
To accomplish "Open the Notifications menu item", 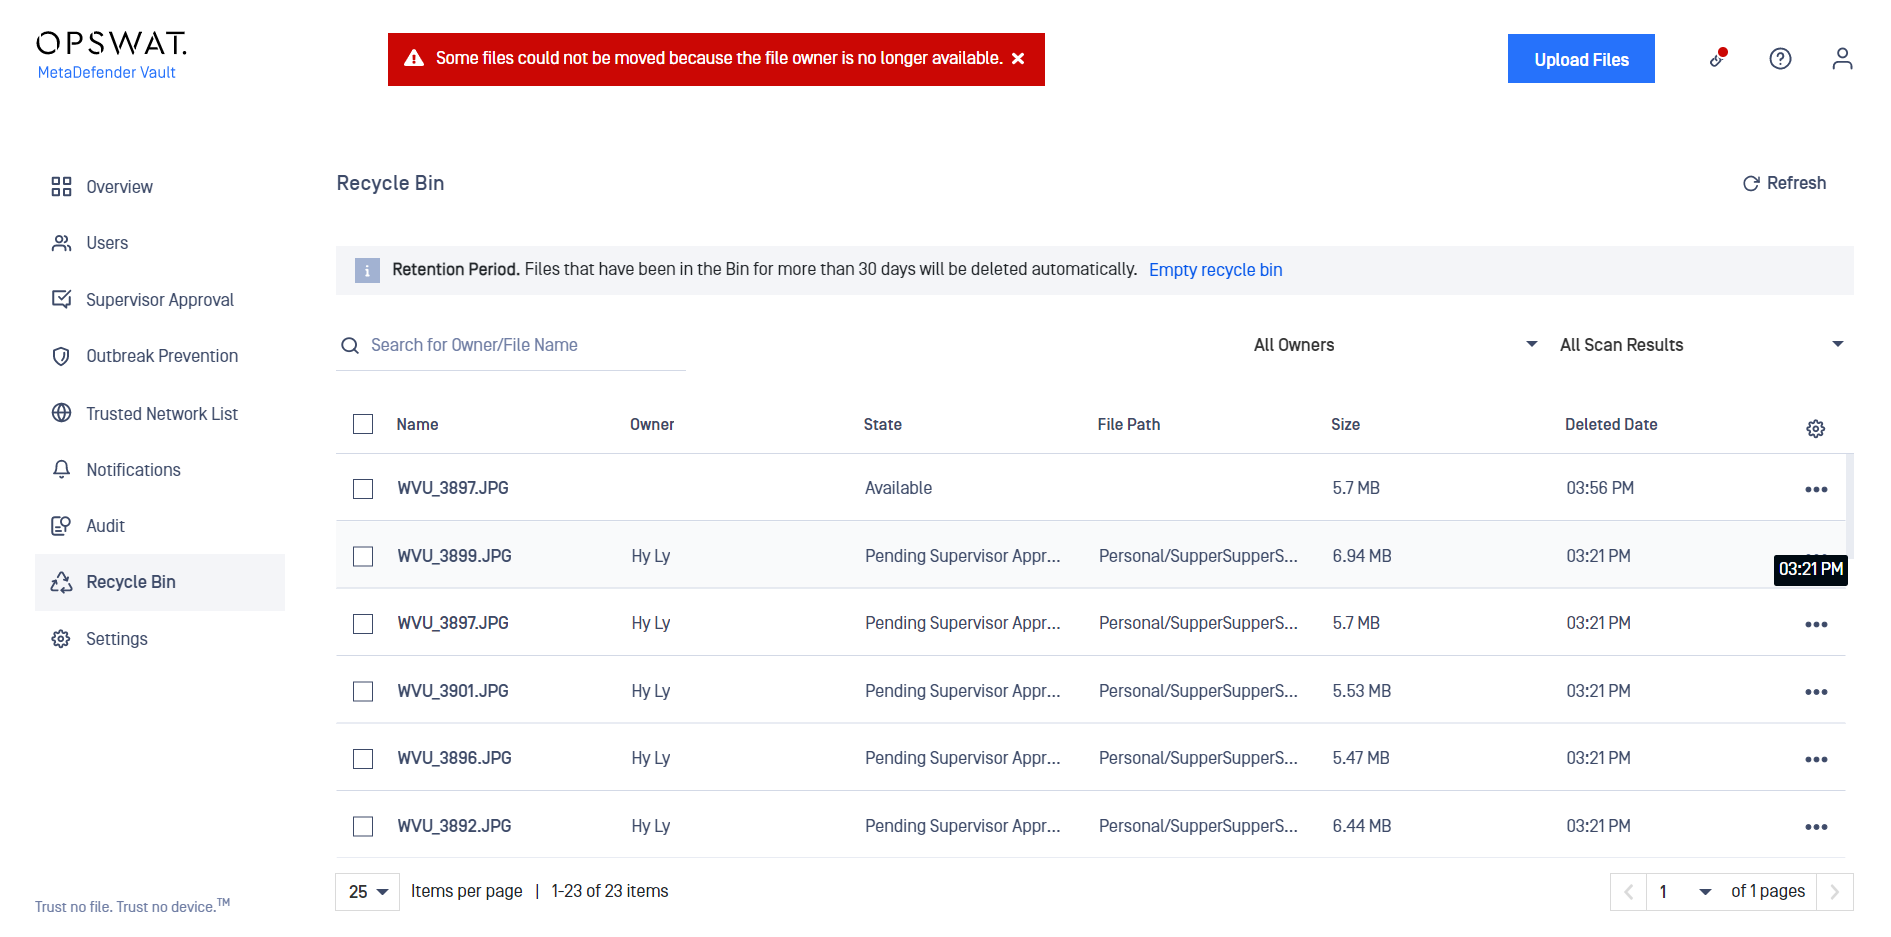I will 160,470.
